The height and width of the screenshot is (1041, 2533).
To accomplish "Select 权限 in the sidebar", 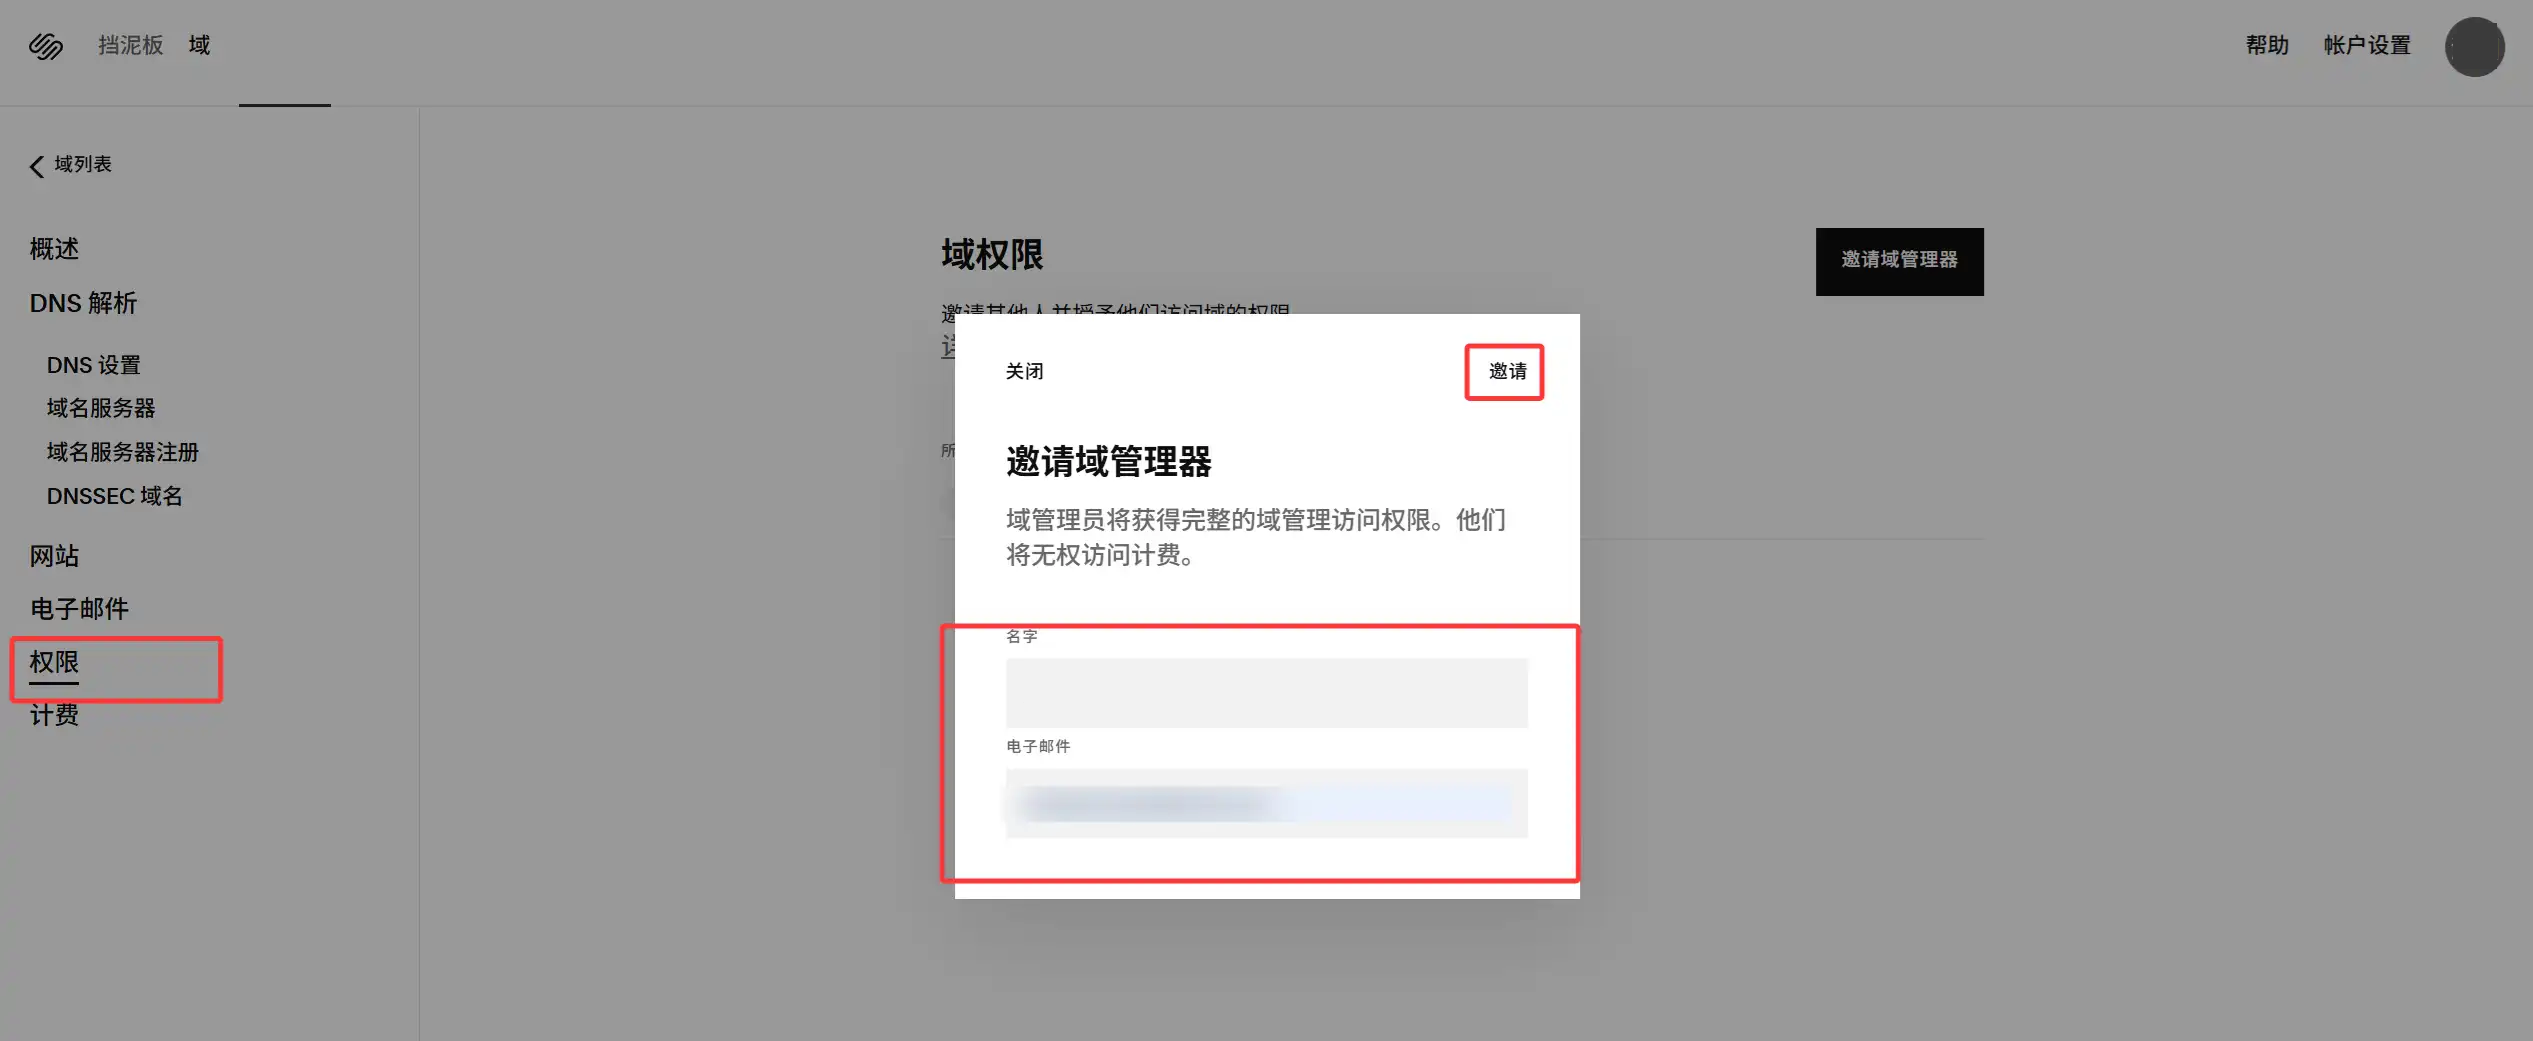I will (54, 663).
